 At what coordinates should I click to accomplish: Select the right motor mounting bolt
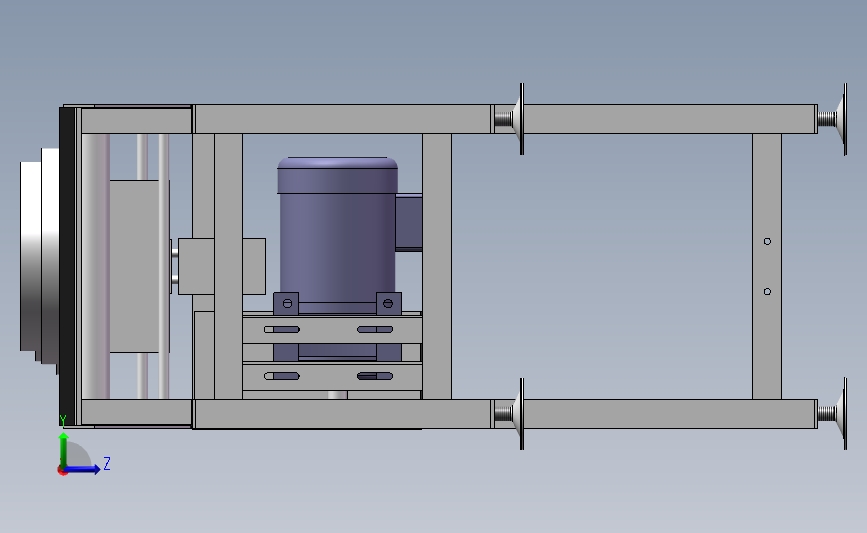point(388,304)
